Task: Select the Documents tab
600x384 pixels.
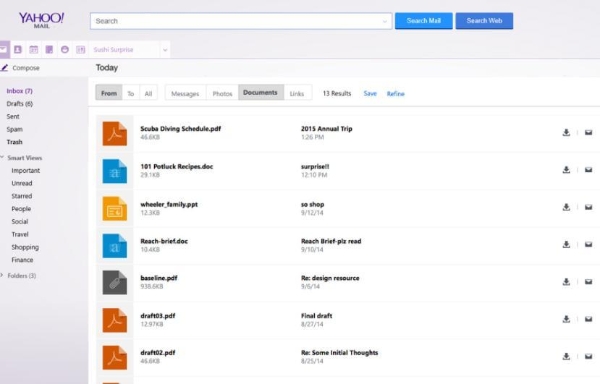Action: click(261, 93)
